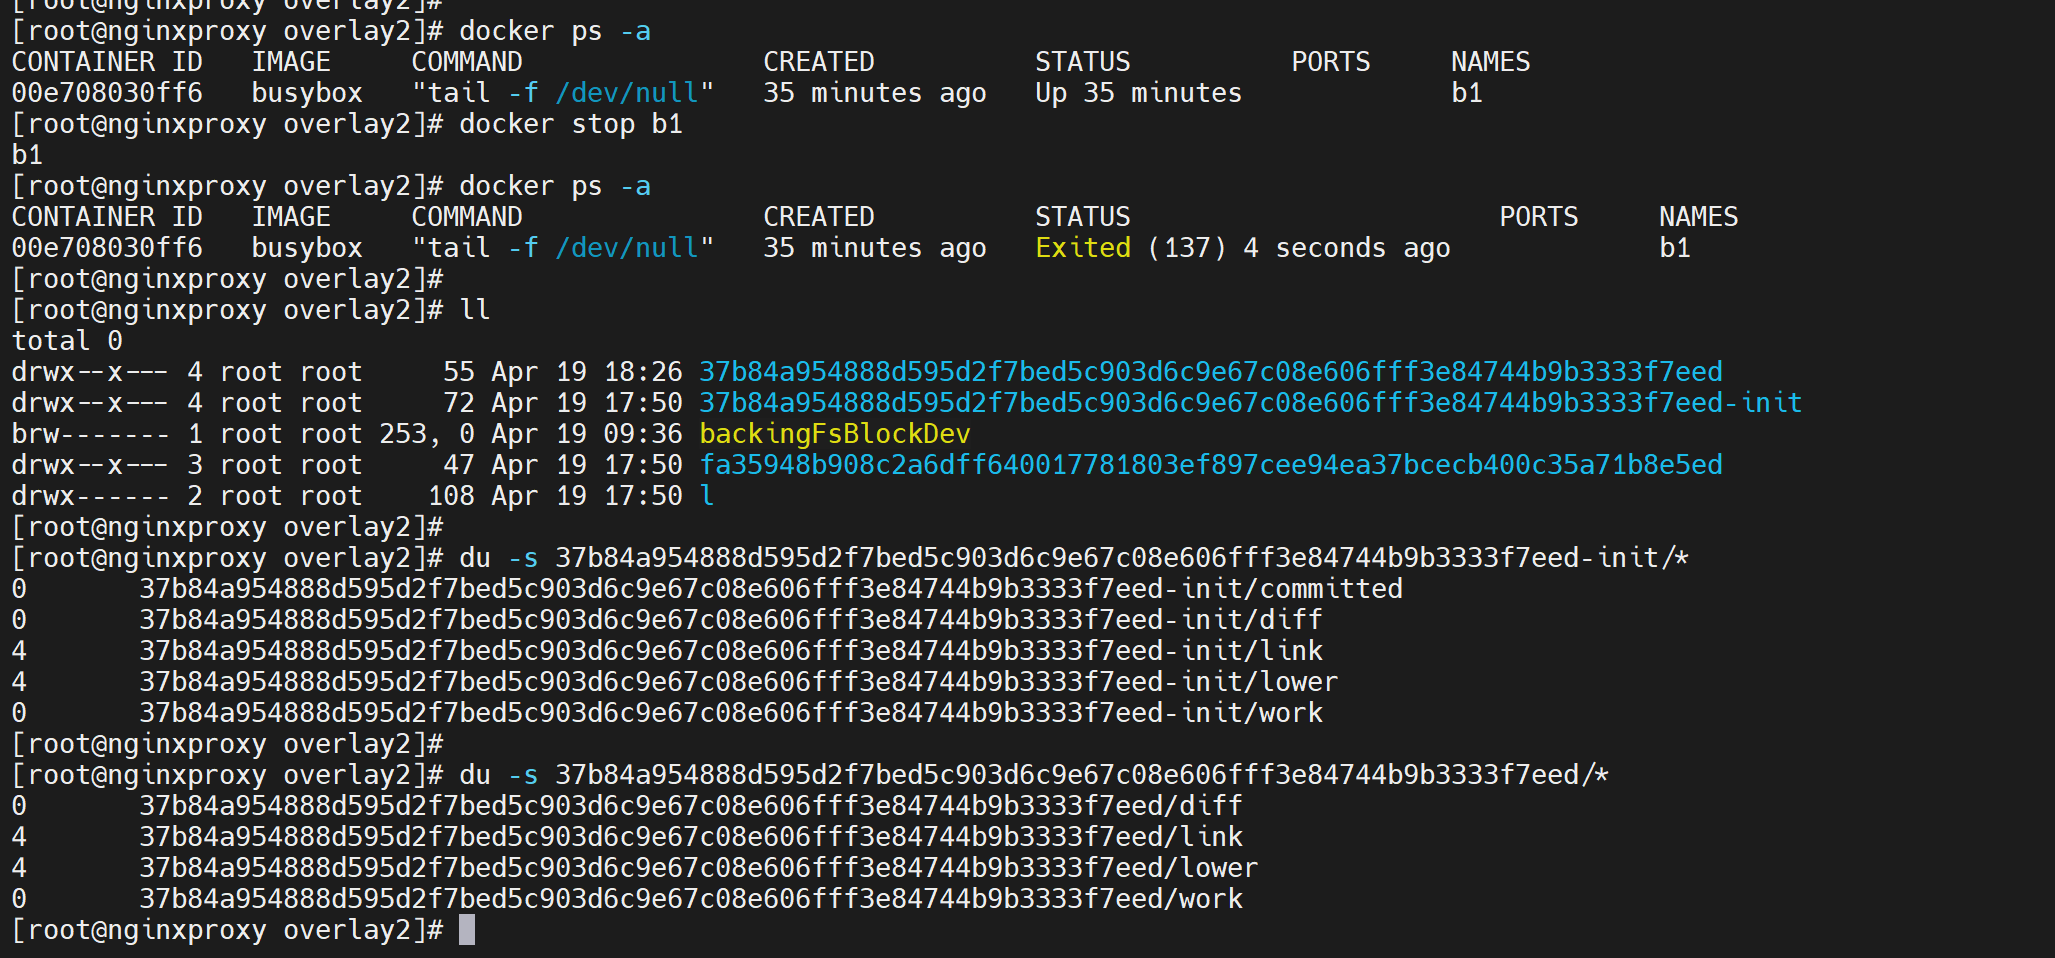Screen dimensions: 2055x958
Task: Click the 37b84a…7eed-init directory in ll listing
Action: (1249, 403)
